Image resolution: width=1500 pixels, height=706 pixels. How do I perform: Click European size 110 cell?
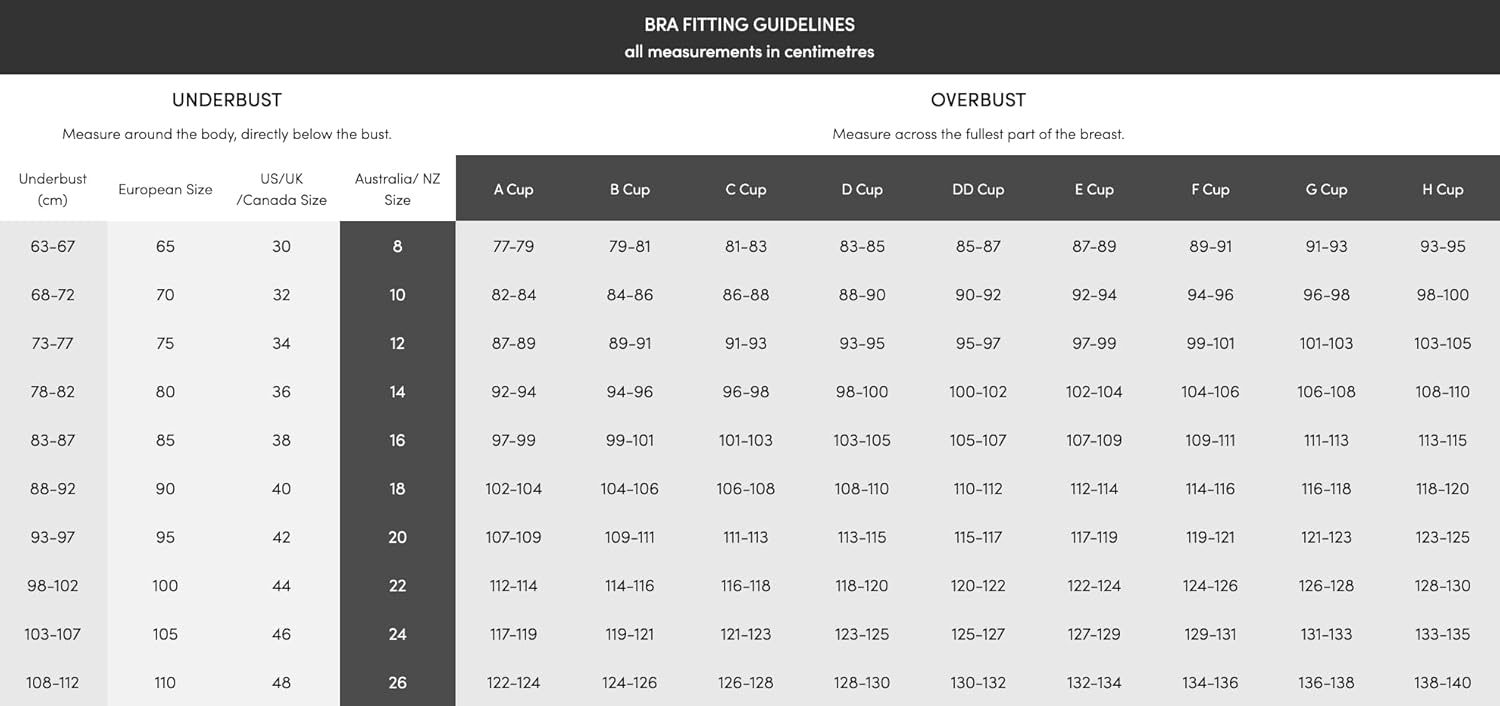(165, 682)
